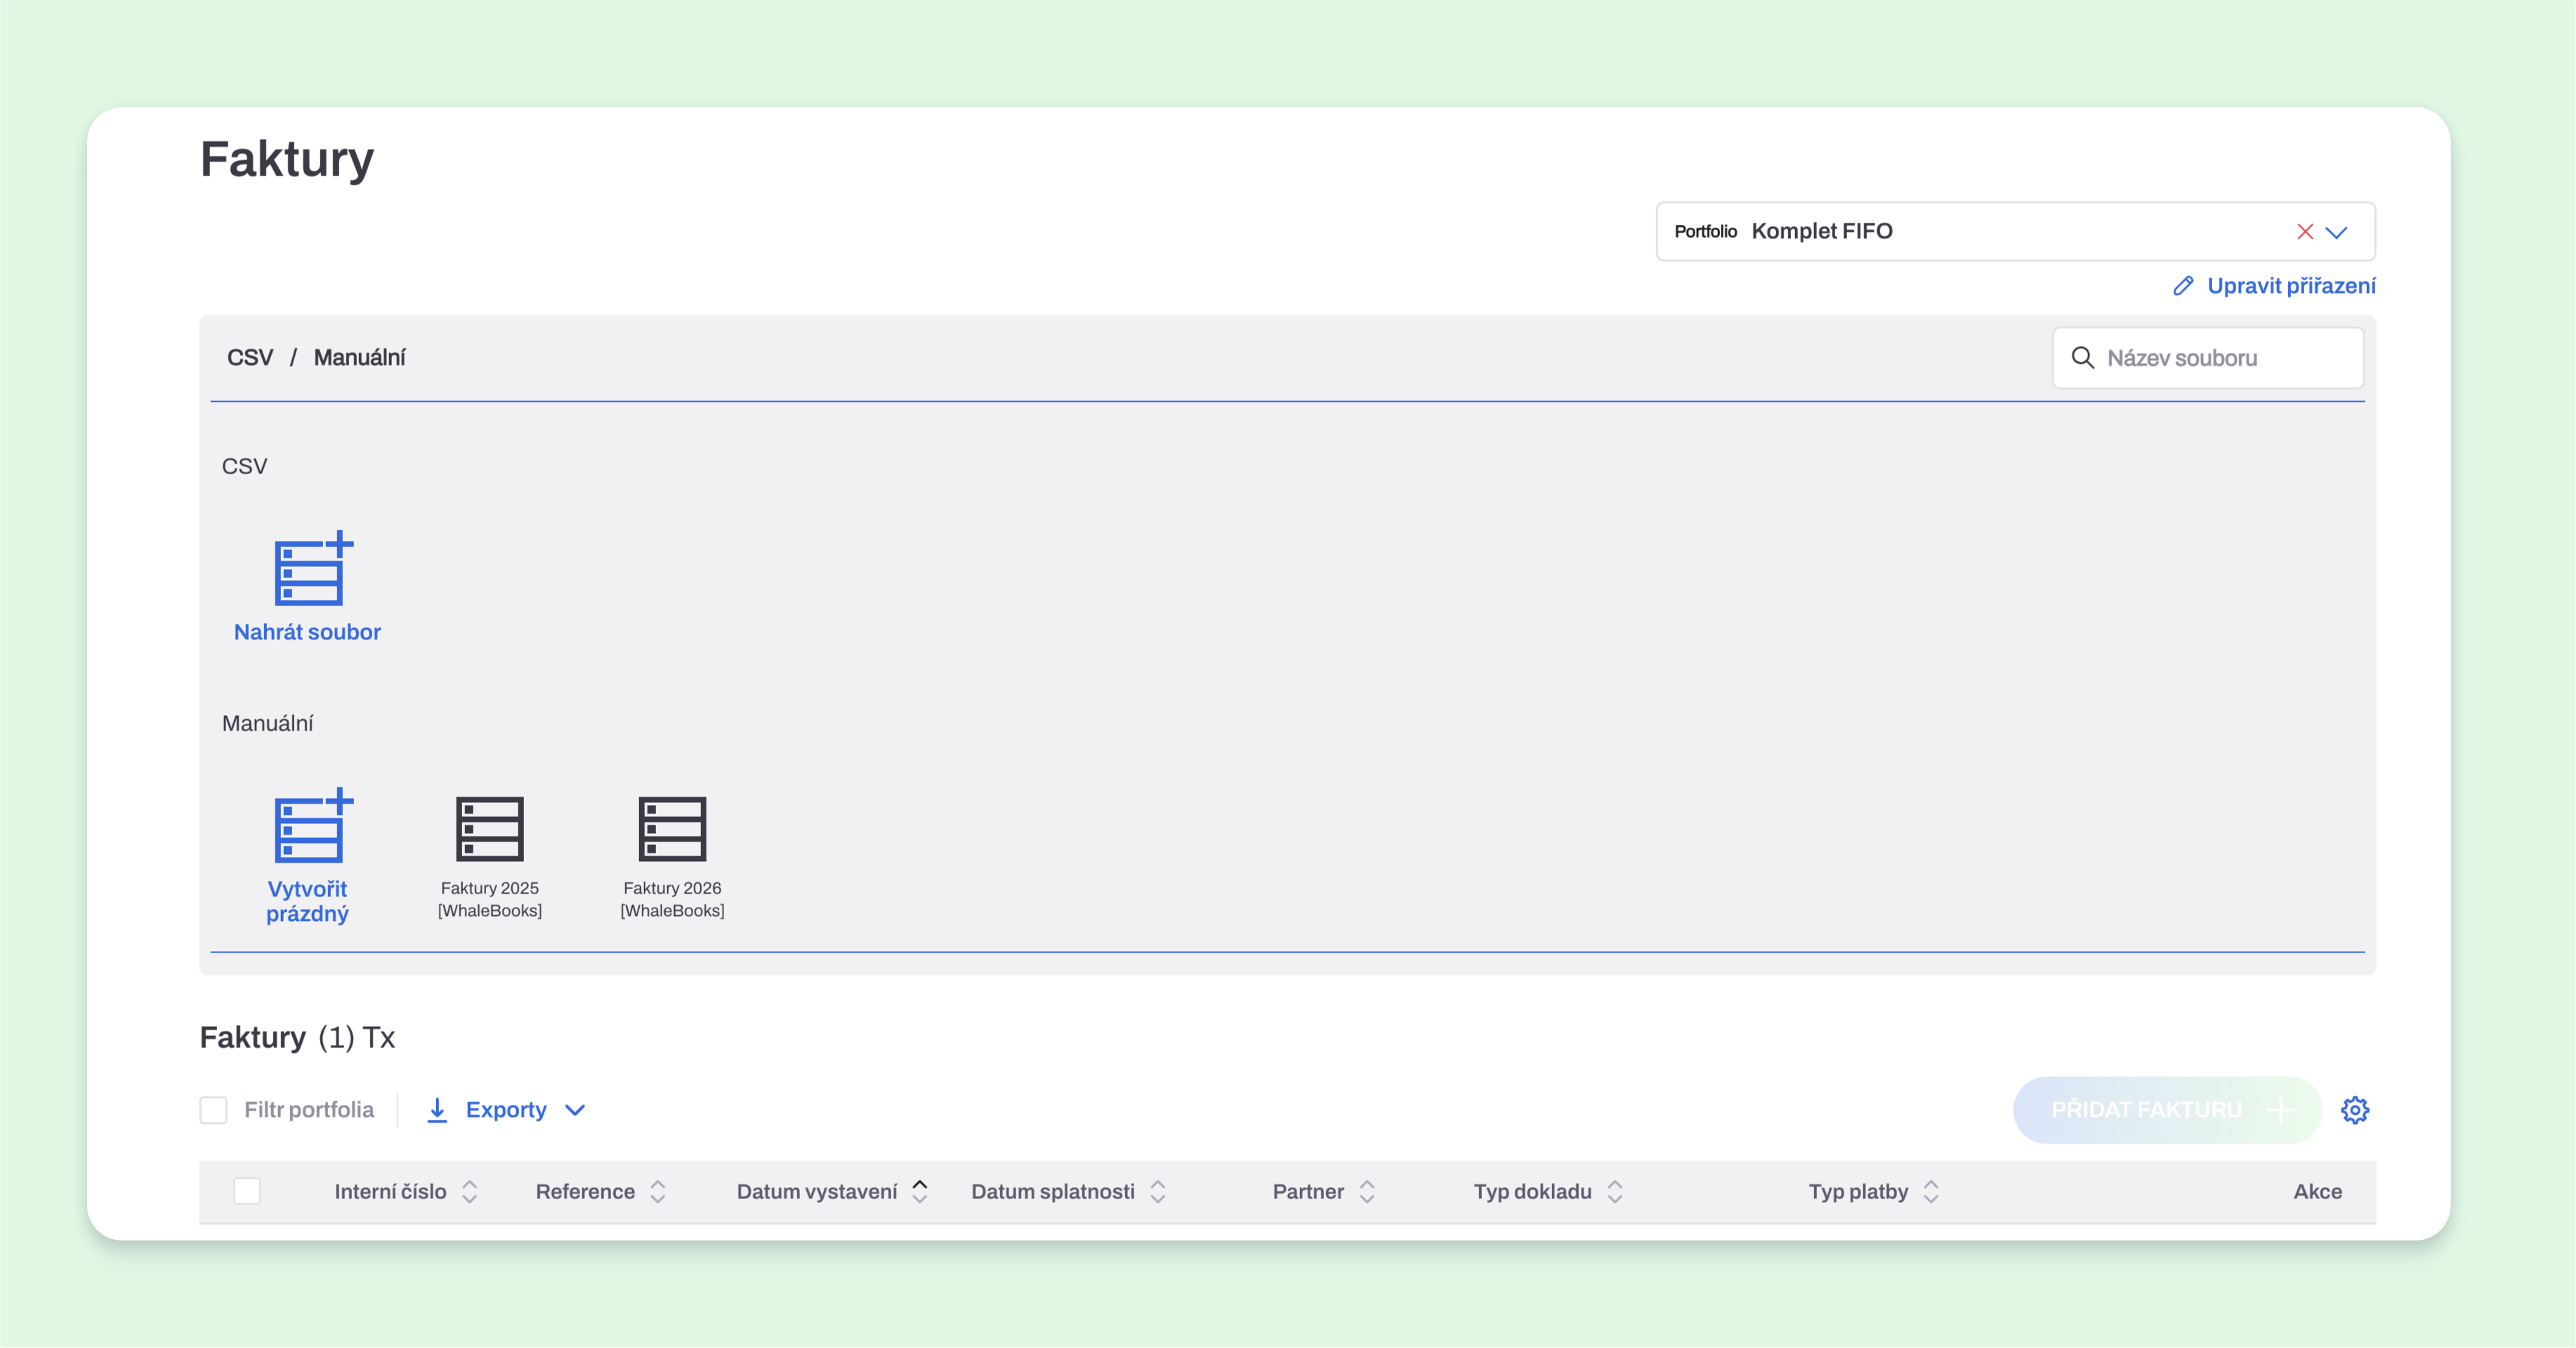
Task: Clear the Portfolio selection with red X
Action: (x=2305, y=232)
